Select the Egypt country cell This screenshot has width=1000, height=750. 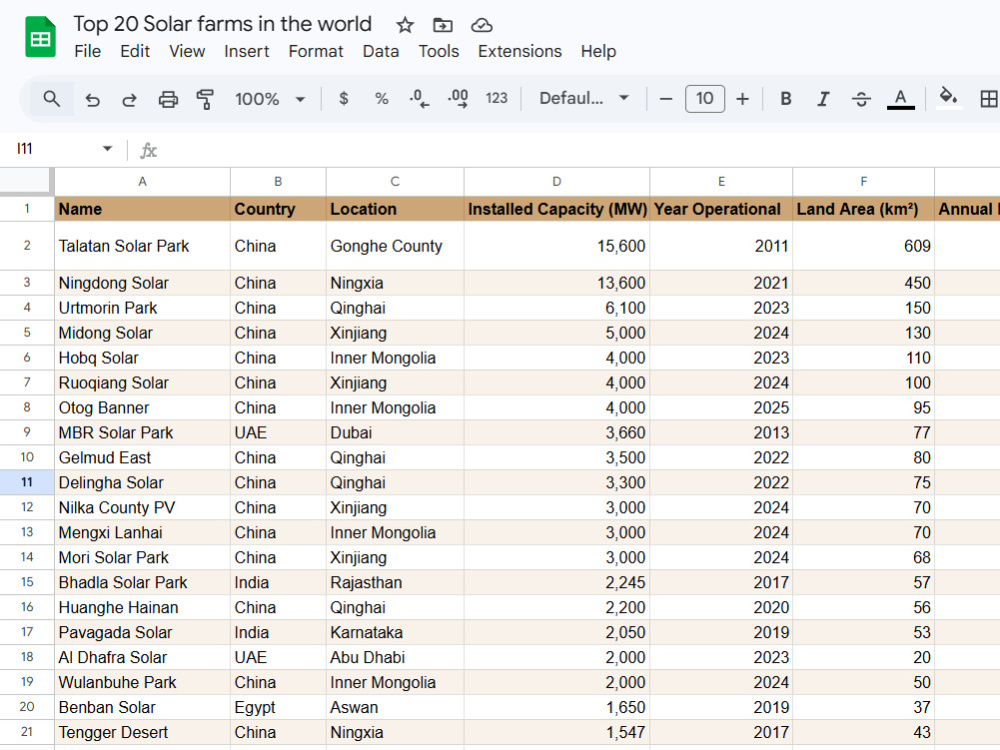(x=278, y=707)
